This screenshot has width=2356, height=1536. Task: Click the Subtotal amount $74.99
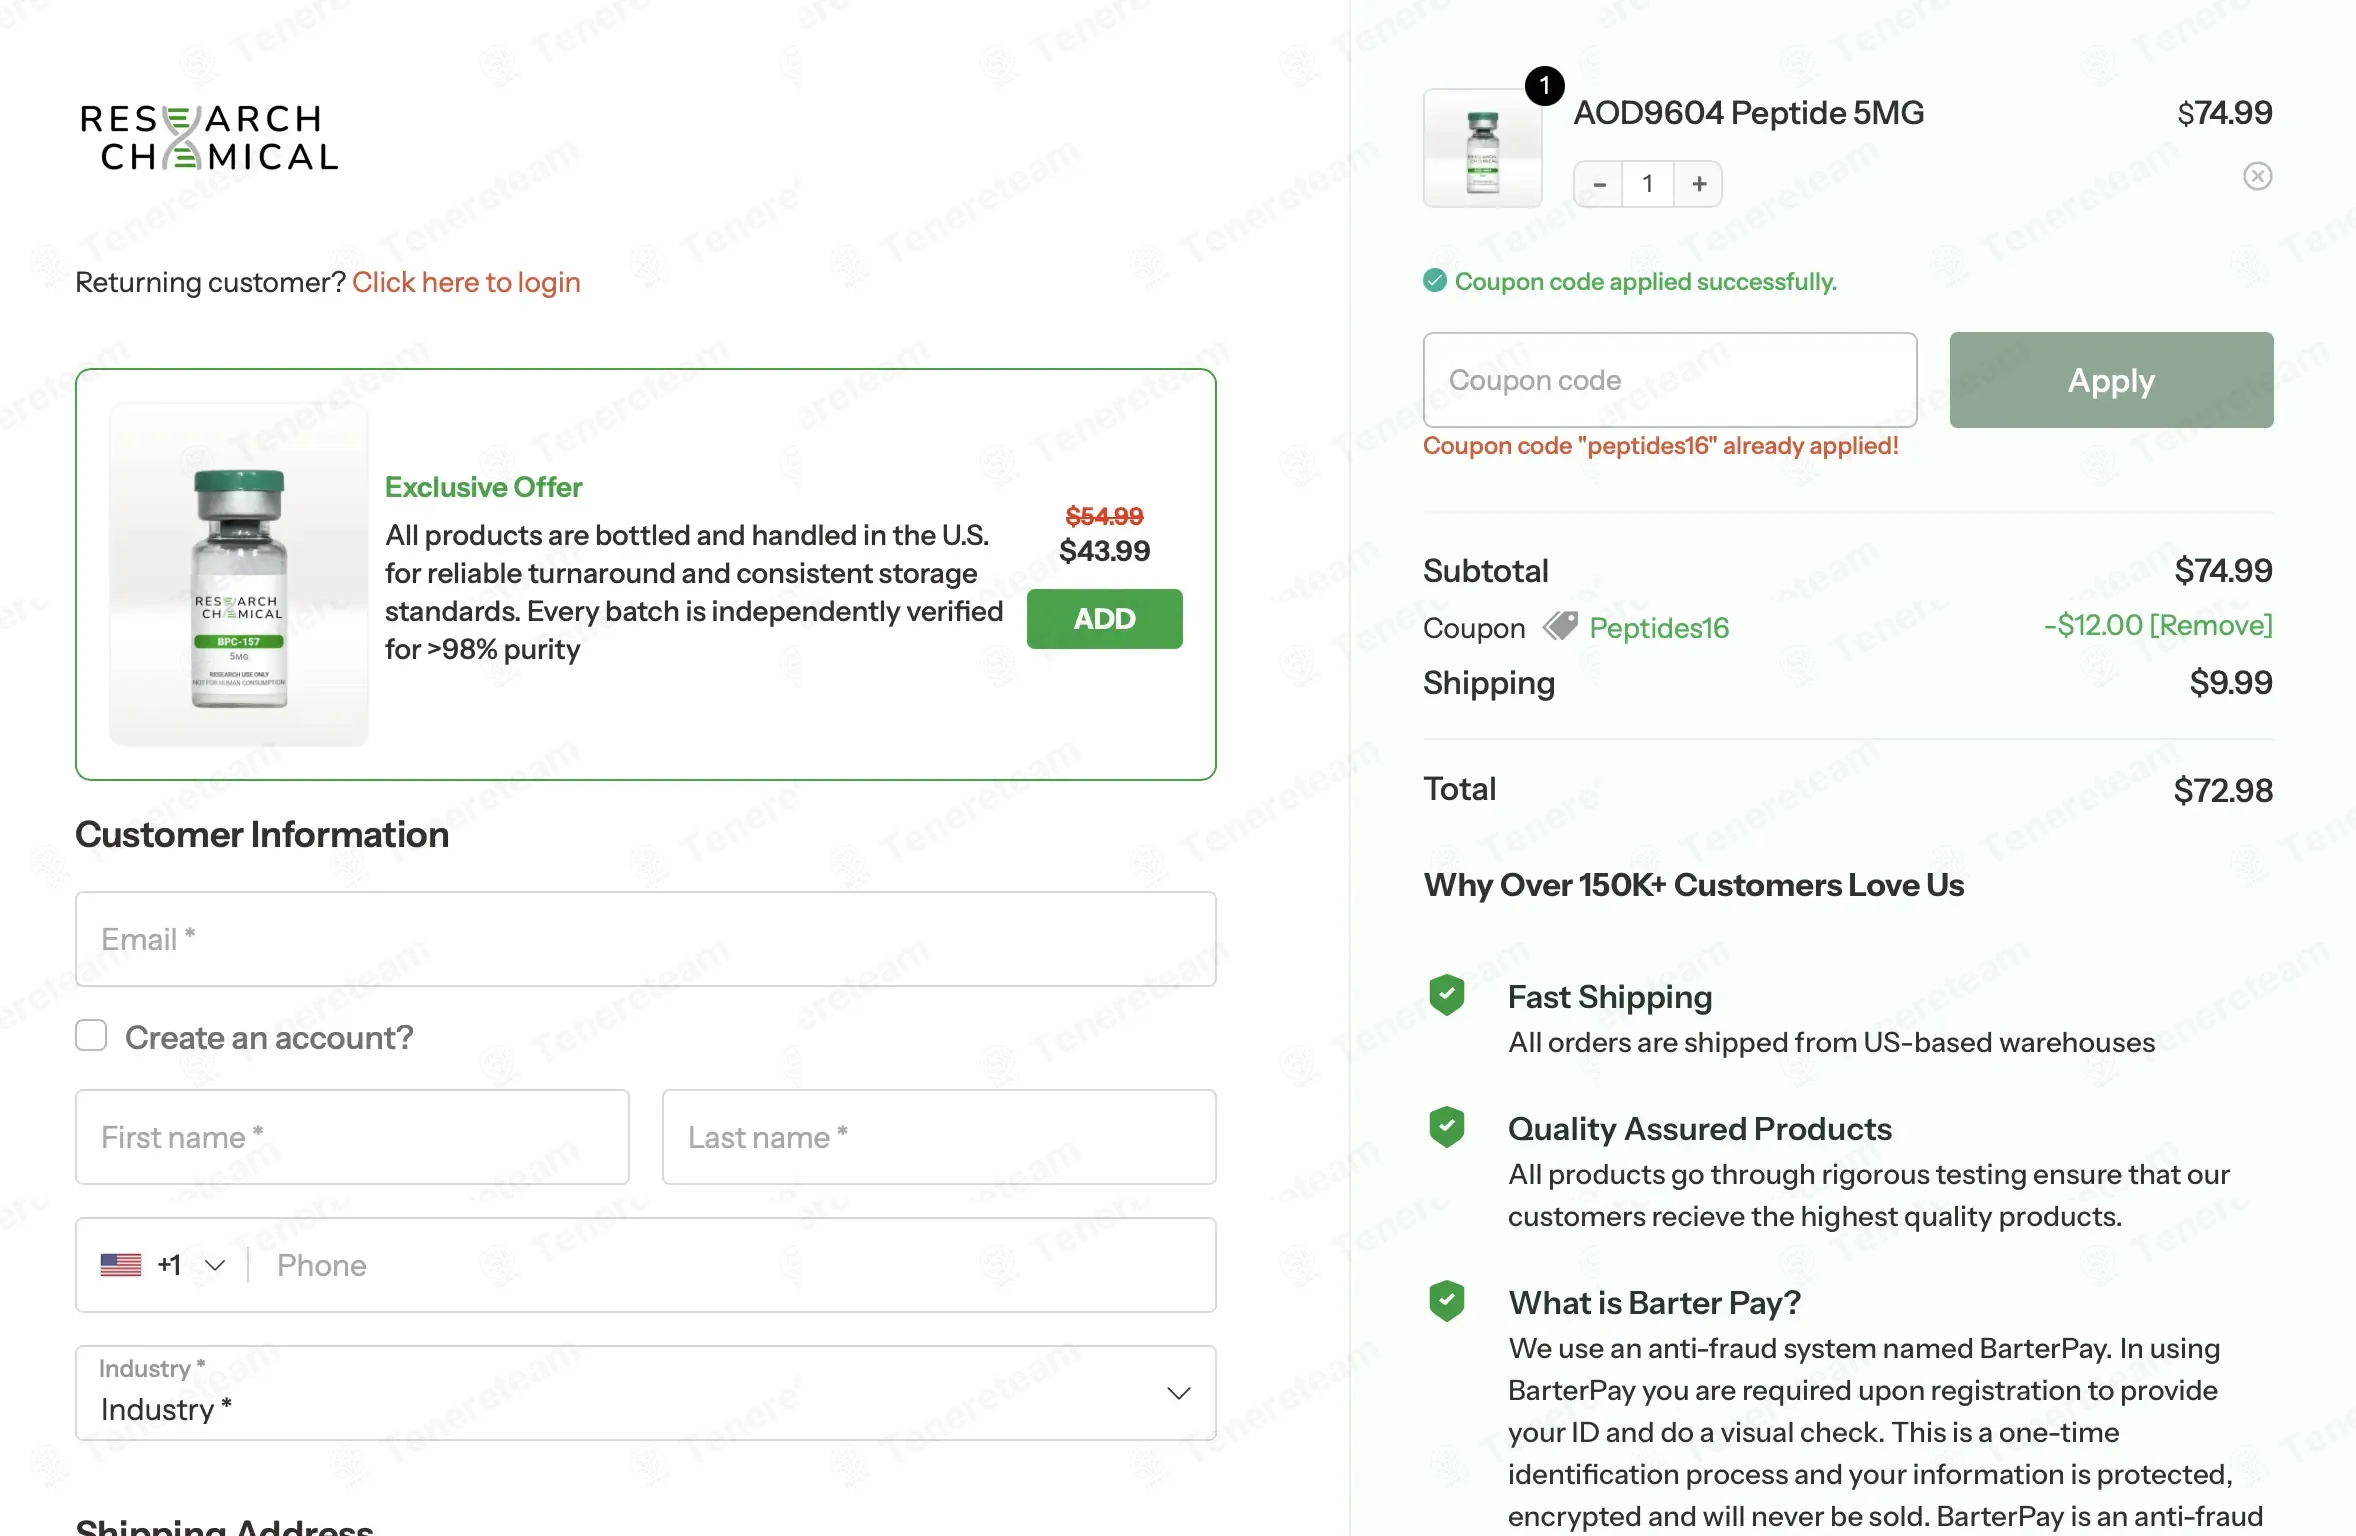point(2224,571)
